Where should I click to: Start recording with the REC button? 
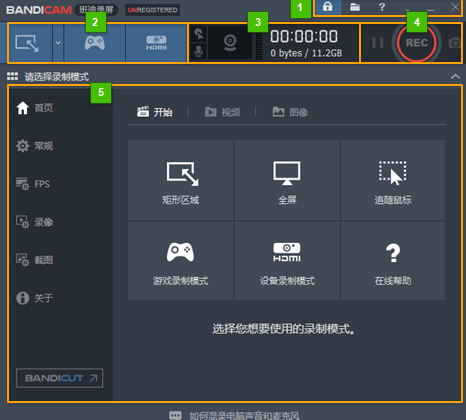tap(417, 43)
